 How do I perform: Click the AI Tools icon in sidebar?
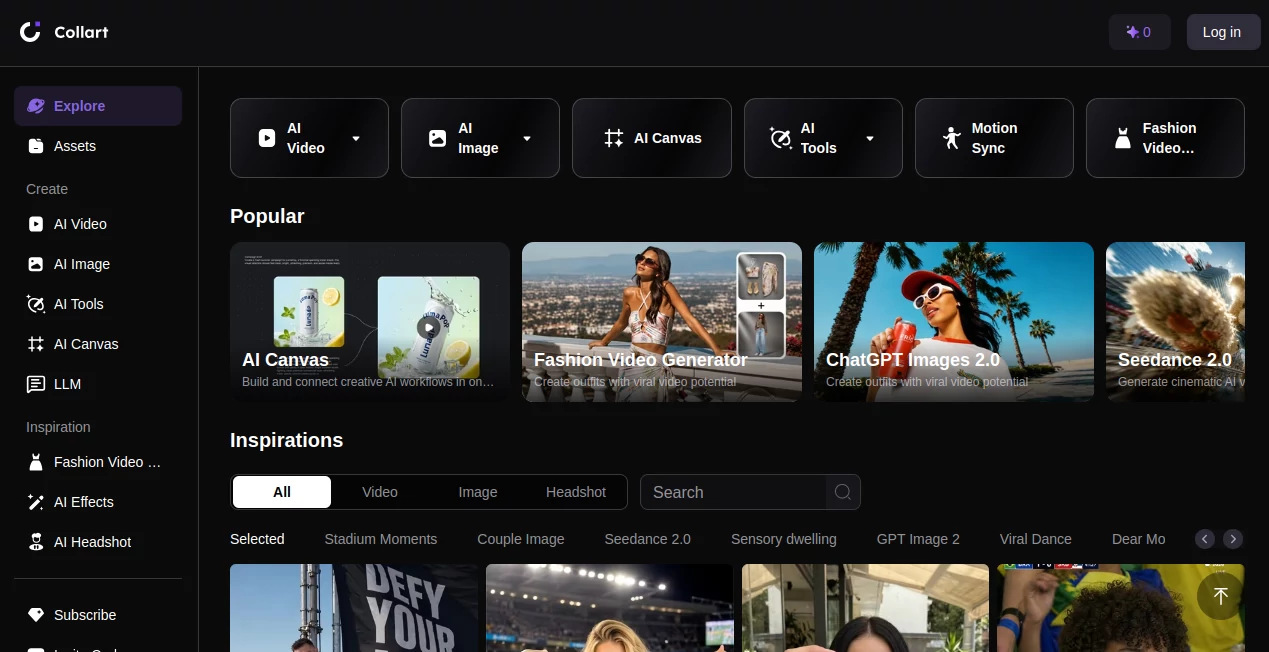(36, 304)
